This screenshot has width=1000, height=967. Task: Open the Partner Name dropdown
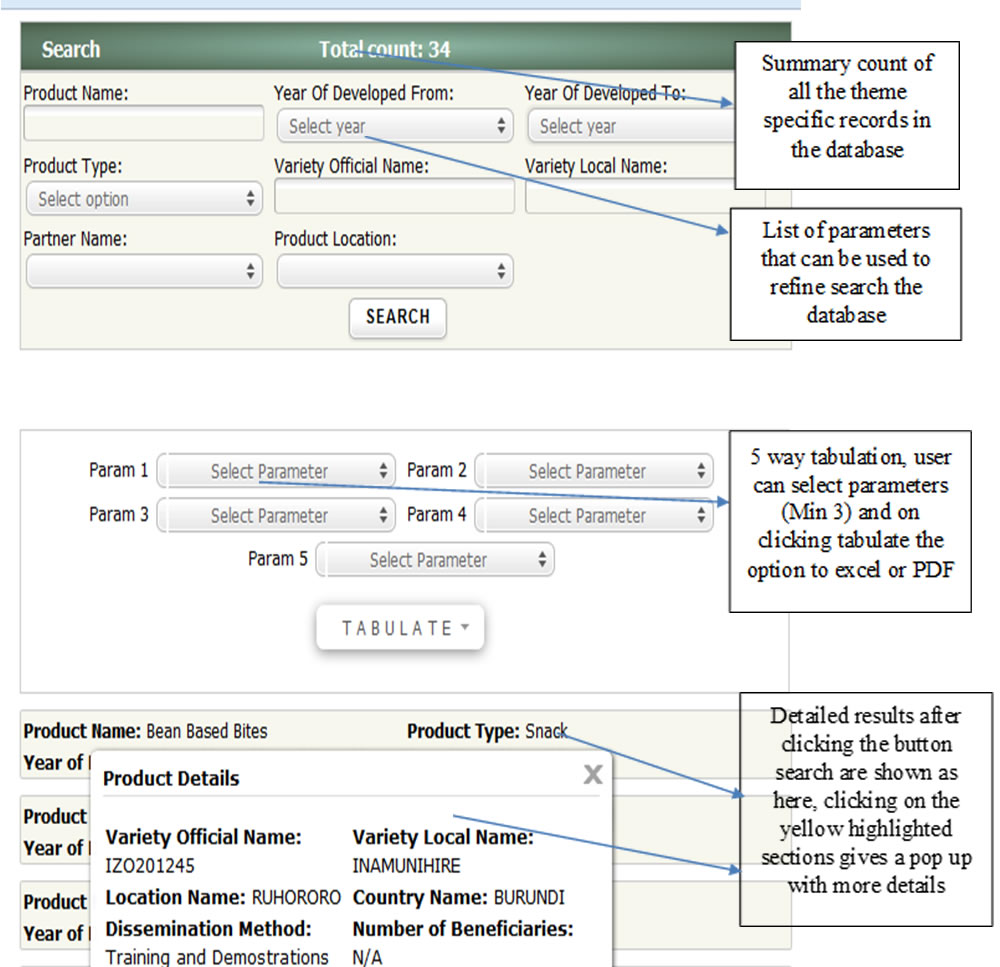click(x=144, y=271)
